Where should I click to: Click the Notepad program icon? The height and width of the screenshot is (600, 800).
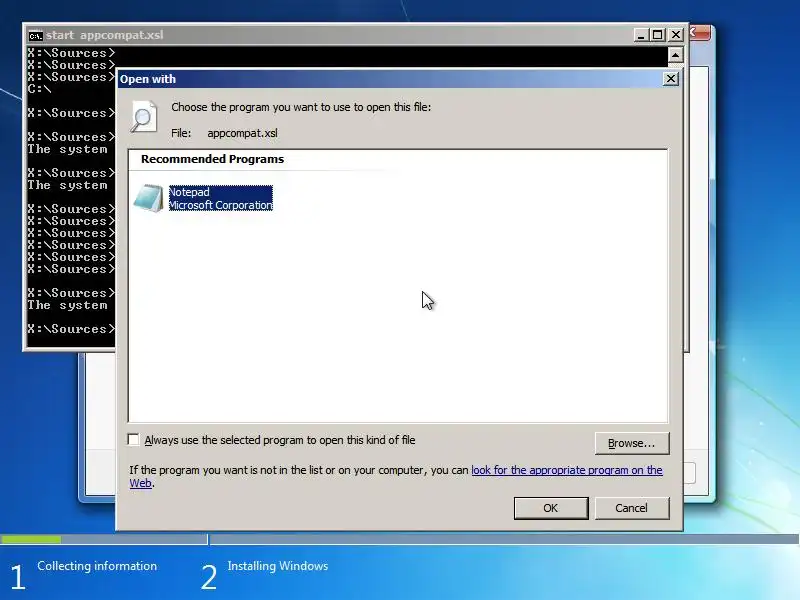[148, 198]
